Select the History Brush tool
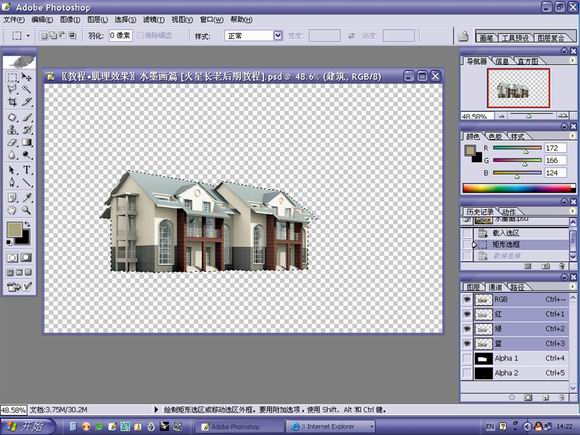The image size is (580, 435). point(27,130)
